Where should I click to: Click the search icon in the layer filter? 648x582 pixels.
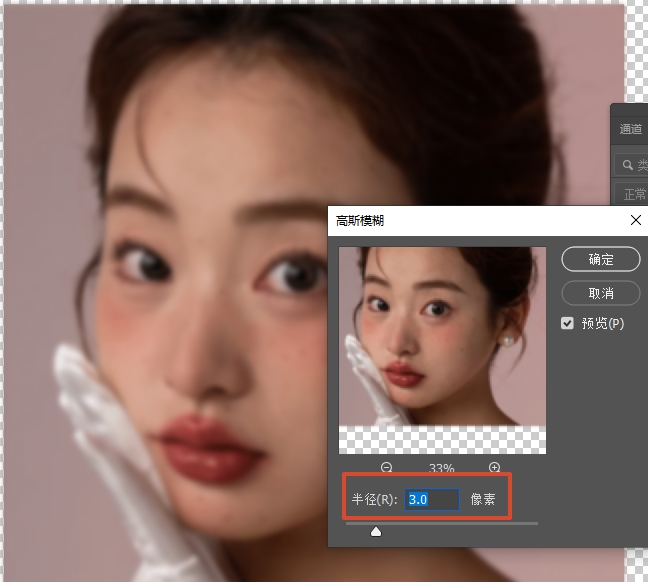(x=627, y=164)
